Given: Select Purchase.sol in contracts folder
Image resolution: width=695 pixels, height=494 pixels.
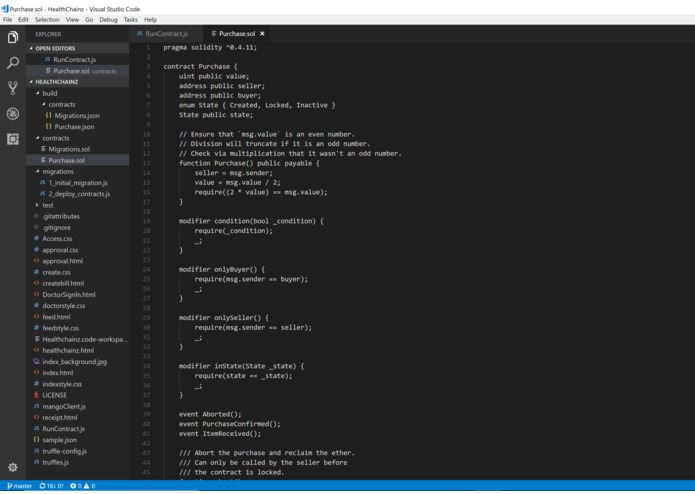Looking at the screenshot, I should (78, 160).
